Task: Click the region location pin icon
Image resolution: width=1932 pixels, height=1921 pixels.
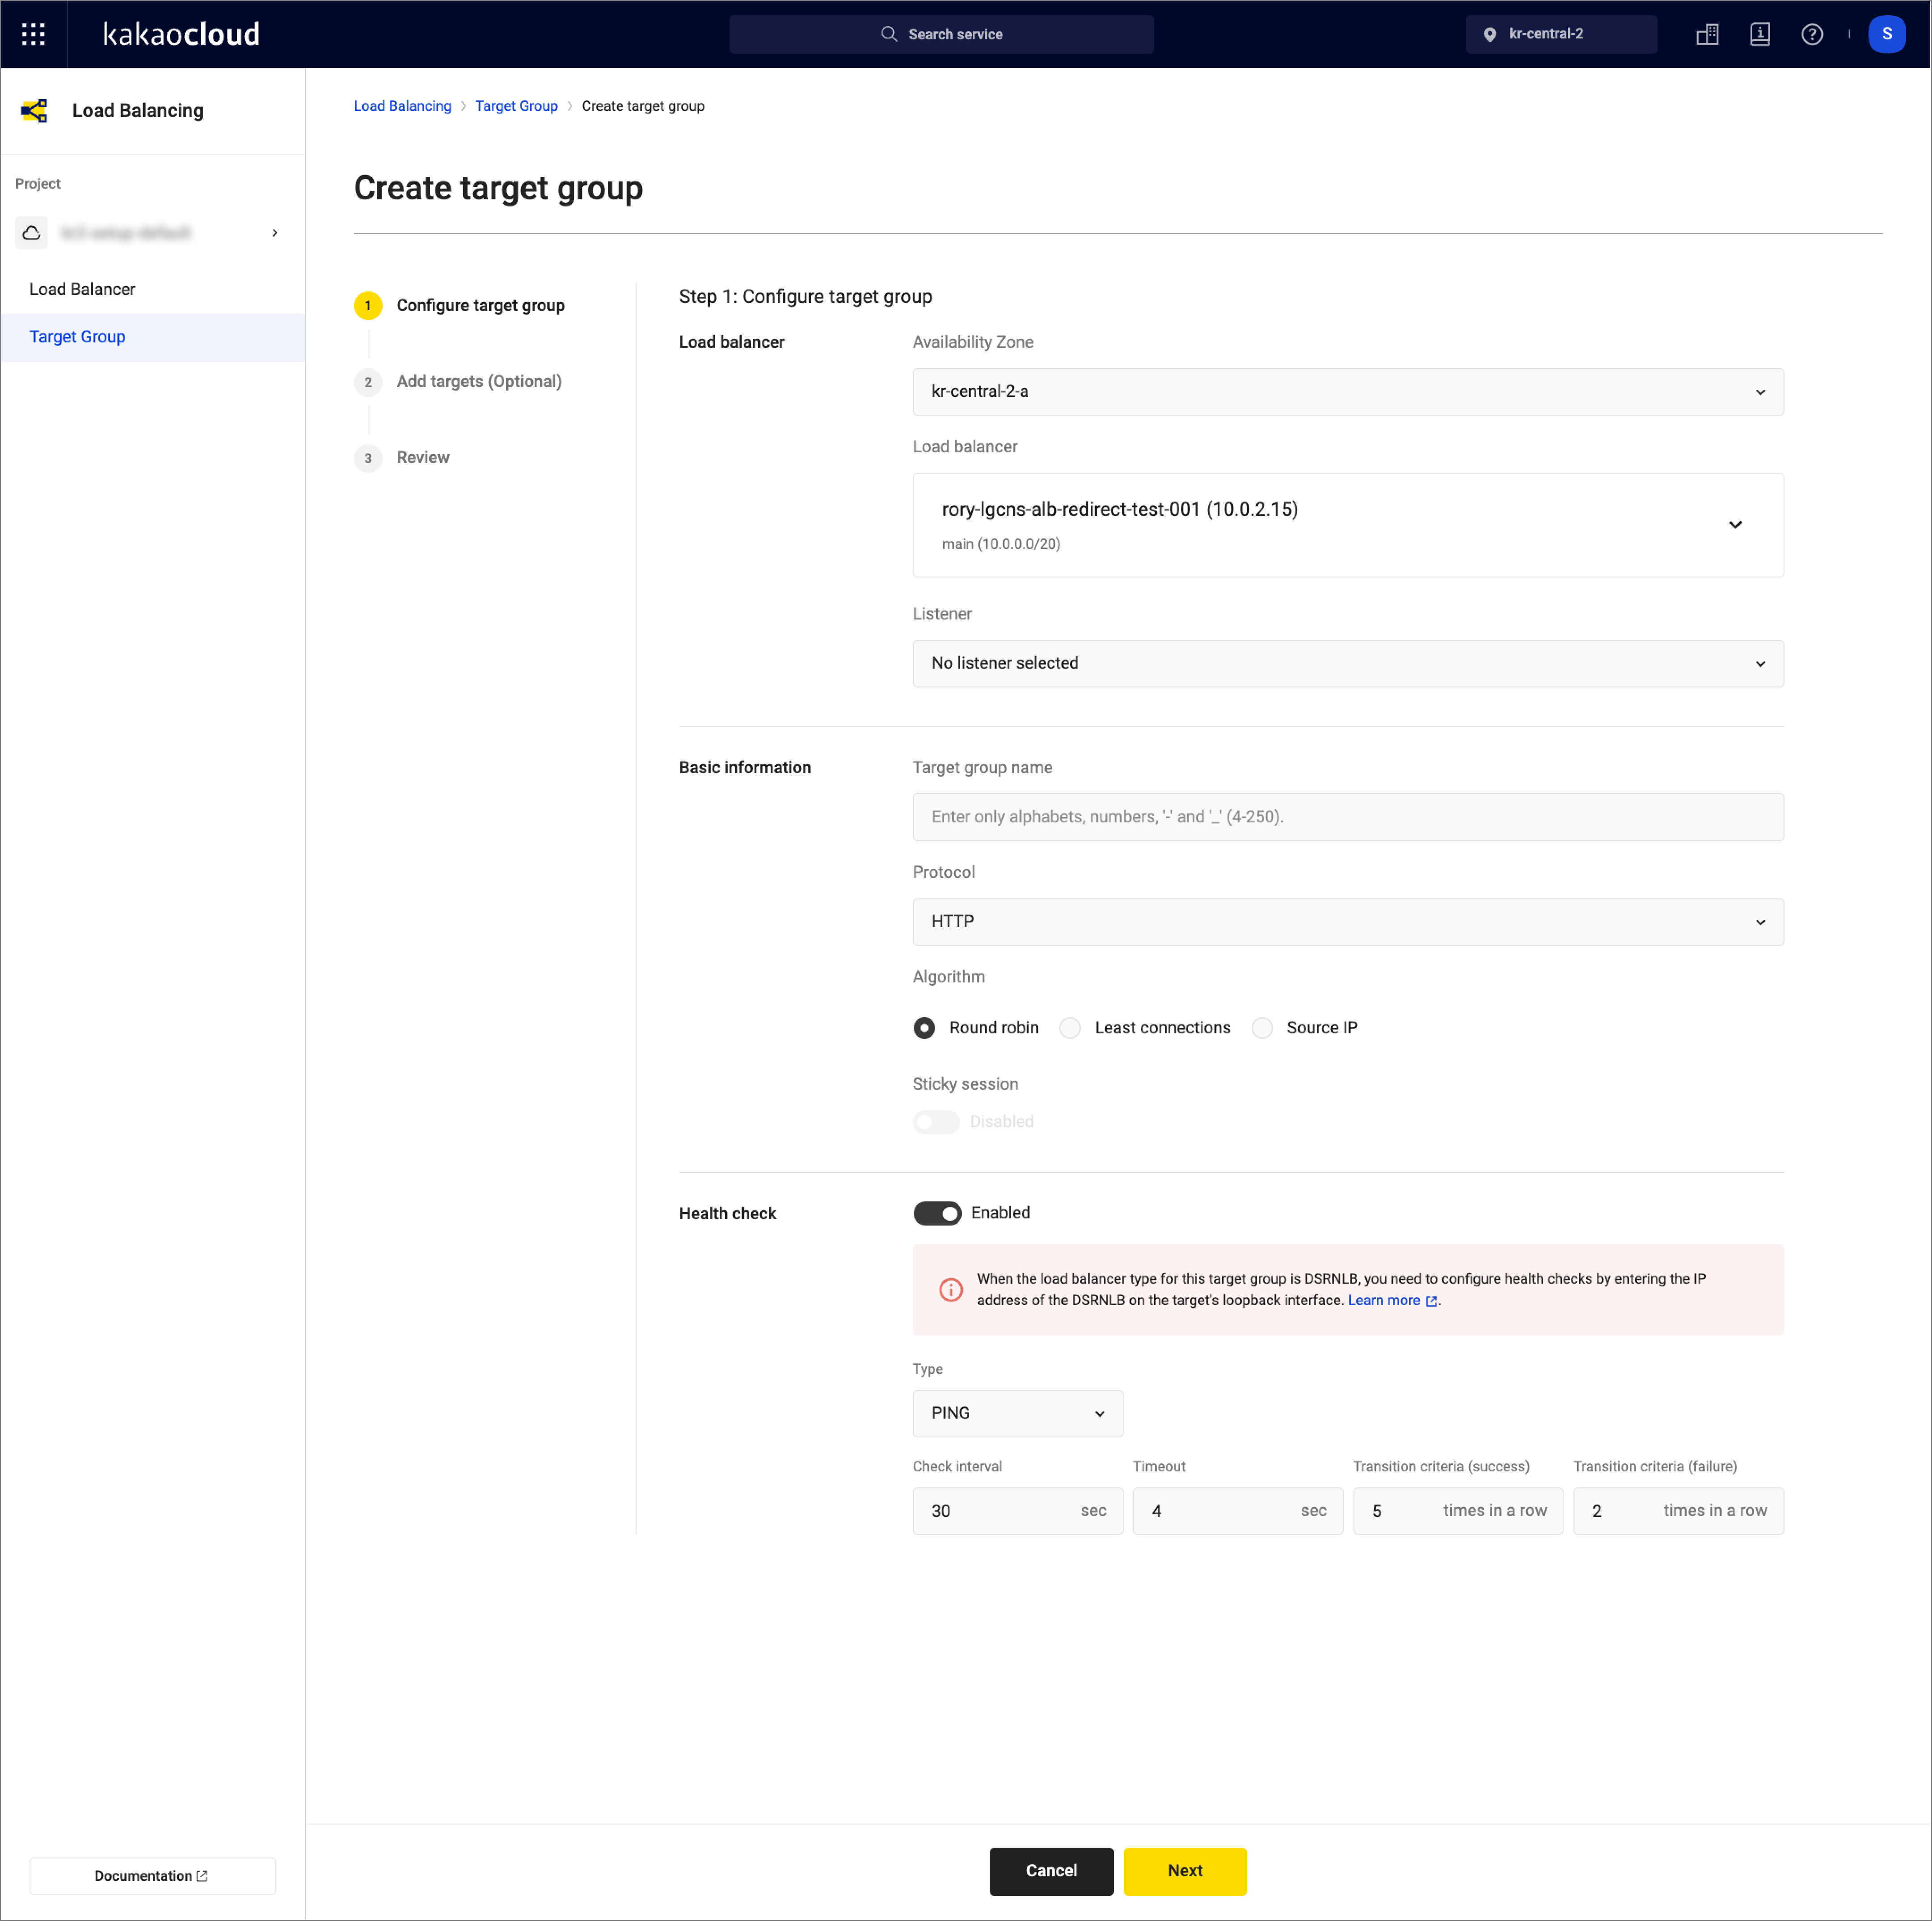Action: (1489, 34)
